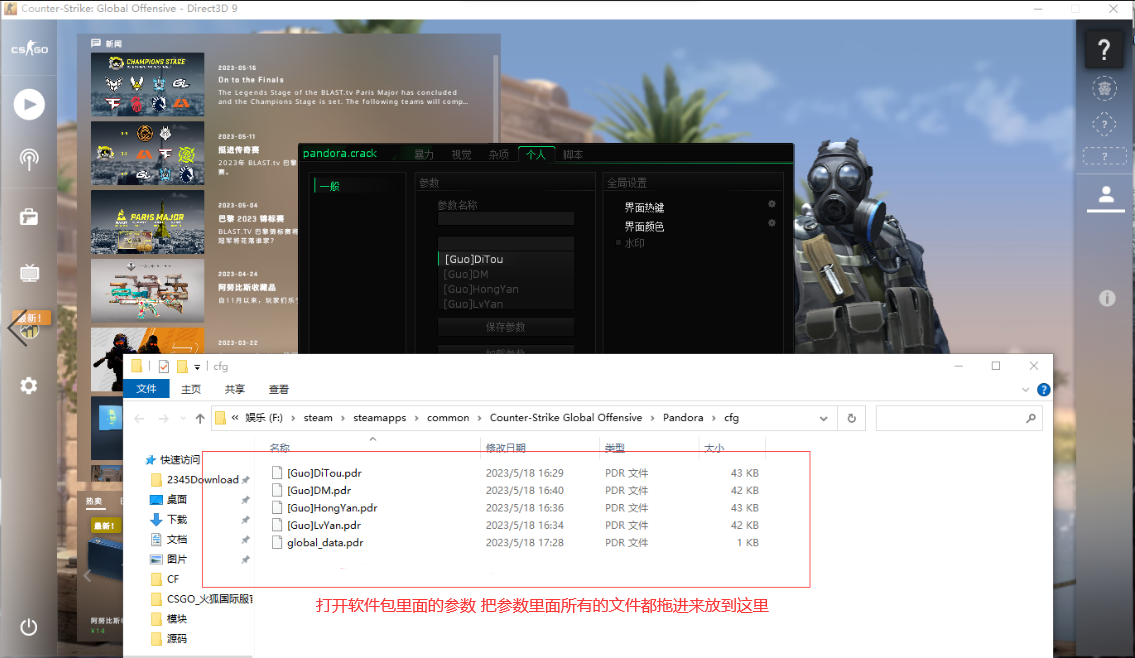
Task: Open recent locations dropdown in Explorer
Action: pos(182,418)
